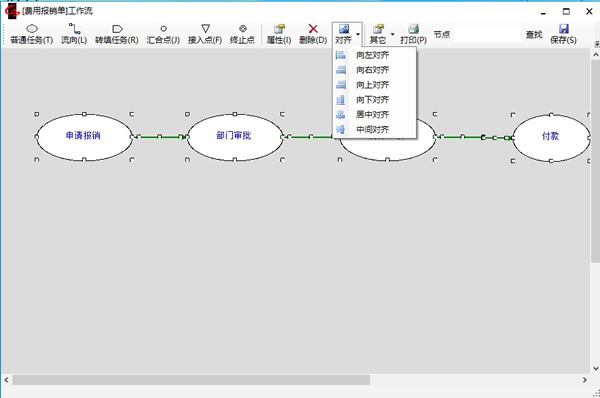The image size is (600, 398).
Task: Activate the 接入点(F) triangle tool
Action: tap(205, 34)
